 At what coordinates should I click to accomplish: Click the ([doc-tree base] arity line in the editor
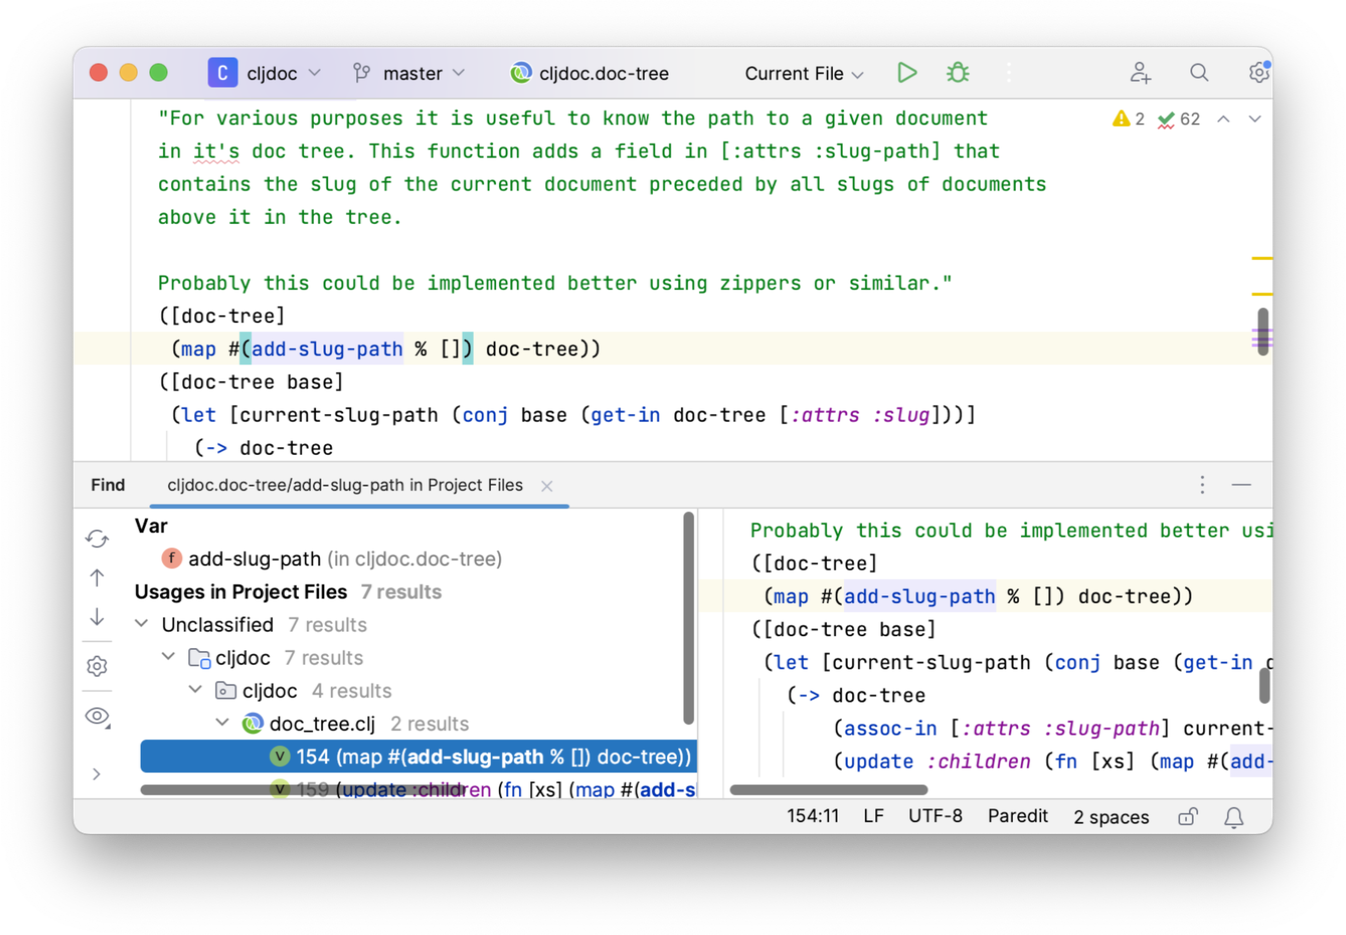(251, 382)
